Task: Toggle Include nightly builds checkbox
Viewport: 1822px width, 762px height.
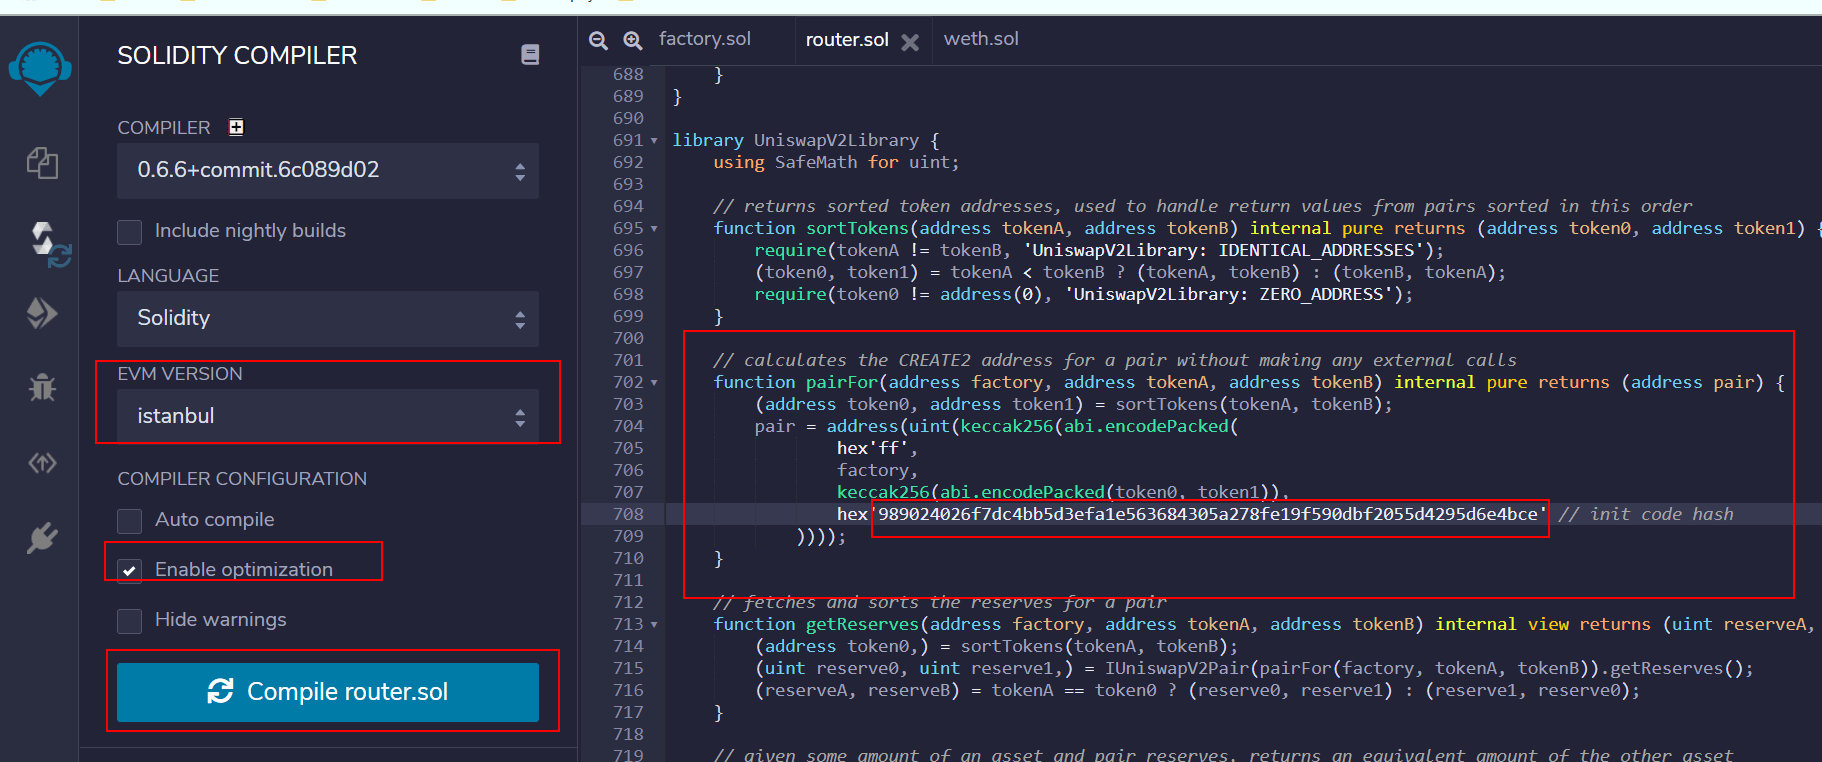Action: pyautogui.click(x=129, y=232)
